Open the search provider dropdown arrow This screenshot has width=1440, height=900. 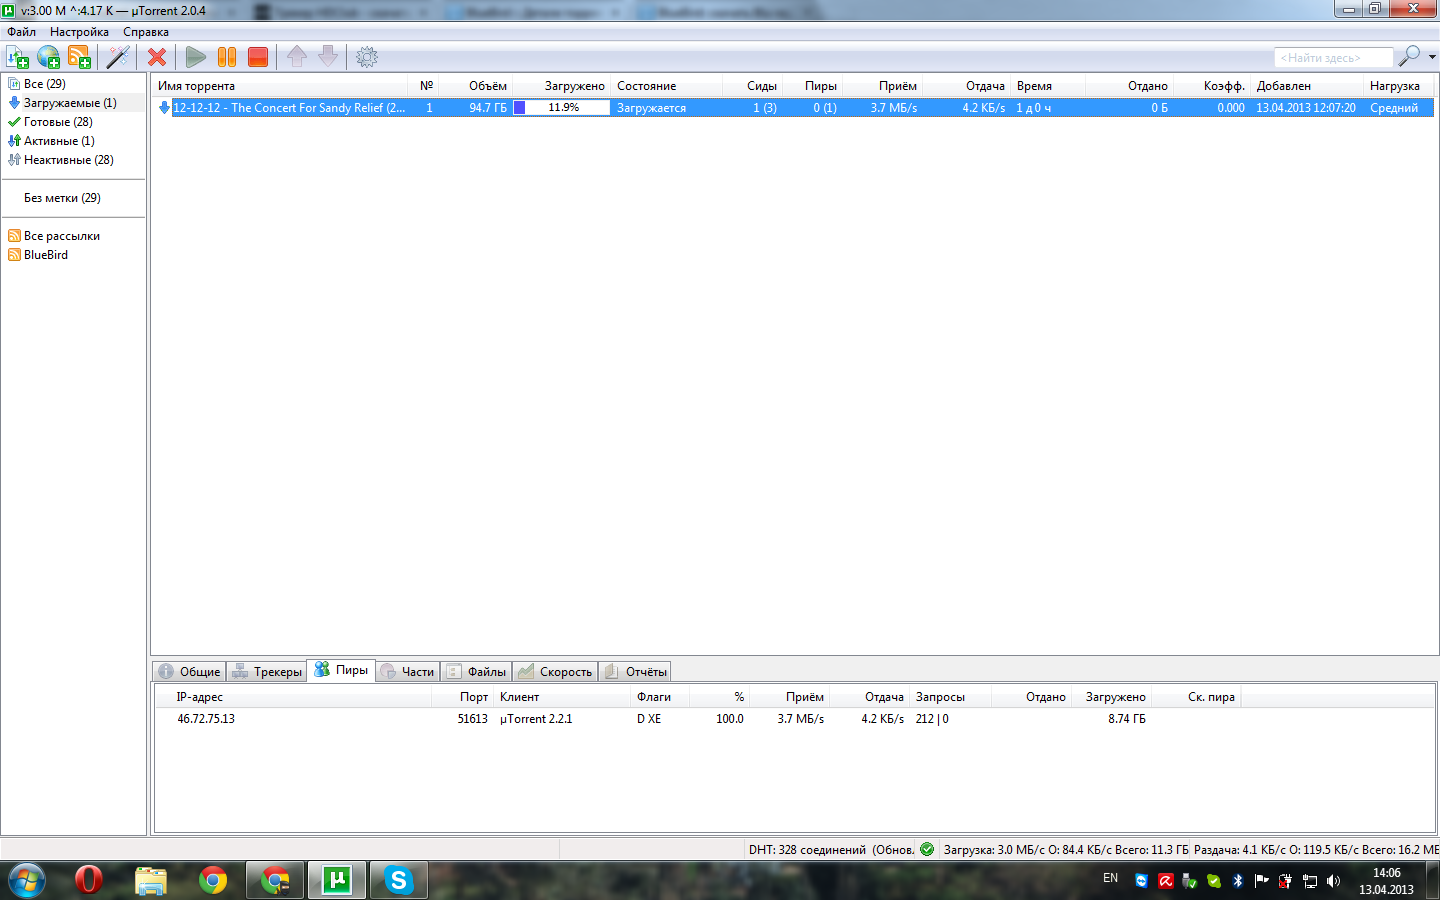[1432, 57]
